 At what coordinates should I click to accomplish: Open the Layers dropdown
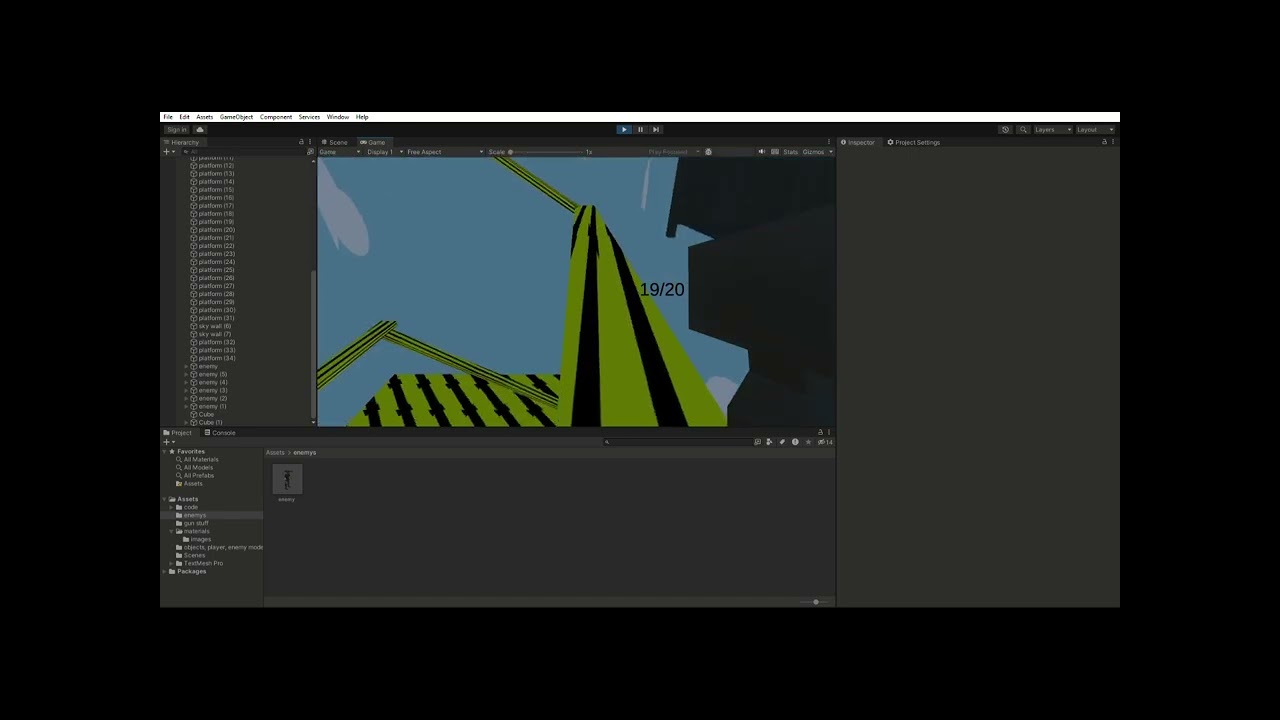point(1052,129)
